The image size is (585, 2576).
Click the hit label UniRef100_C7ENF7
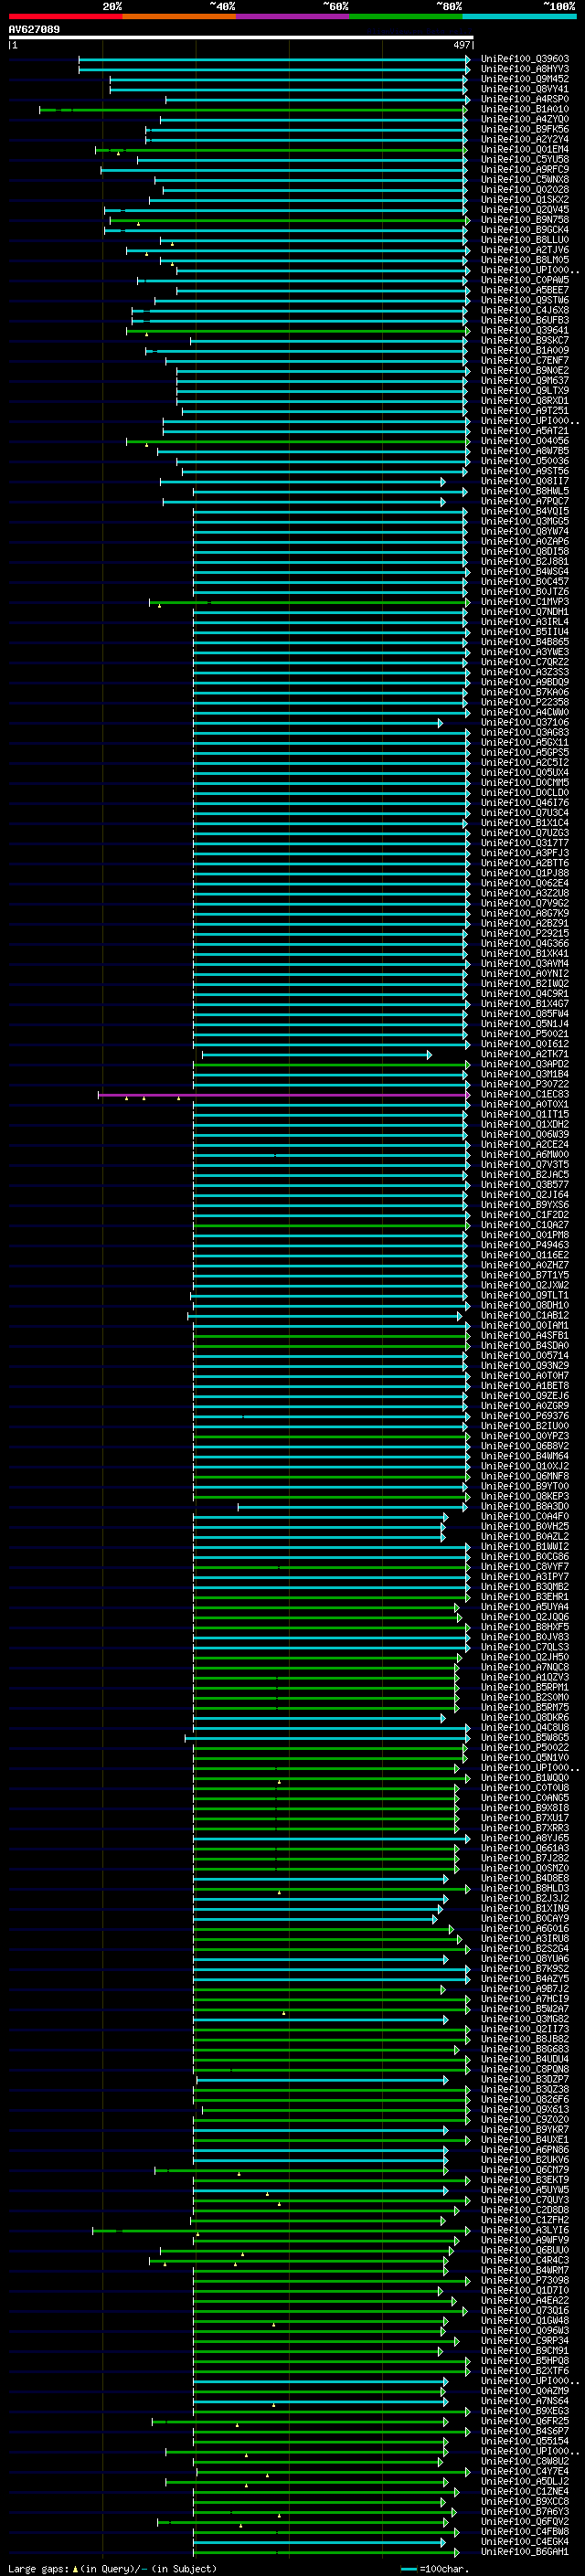click(525, 360)
